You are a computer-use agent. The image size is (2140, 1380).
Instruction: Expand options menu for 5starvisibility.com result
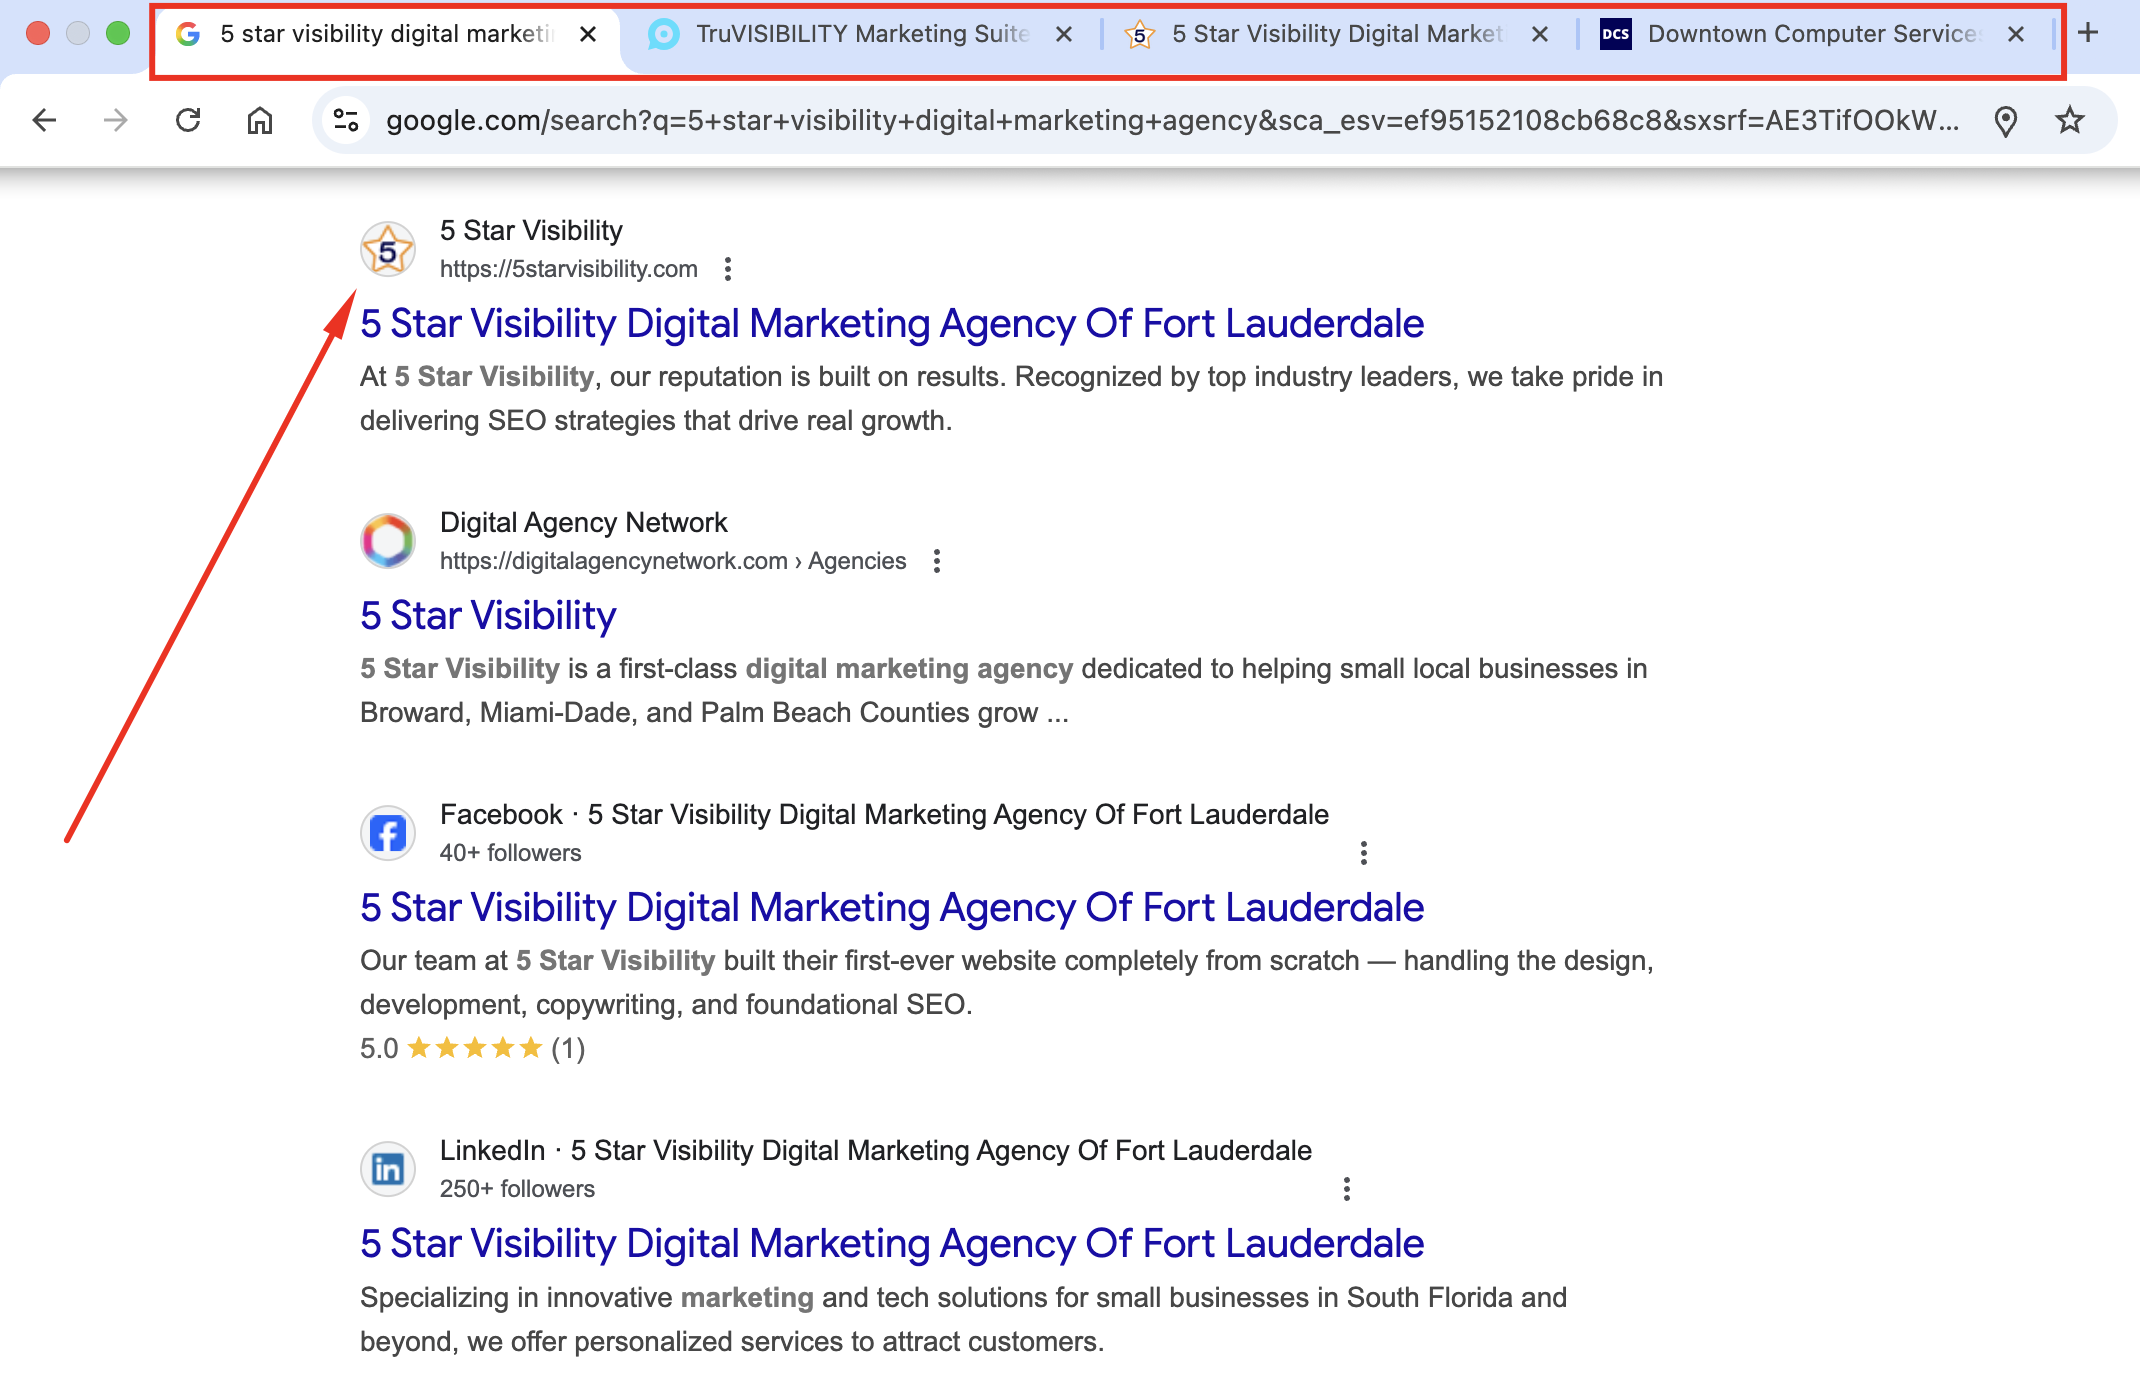728,269
